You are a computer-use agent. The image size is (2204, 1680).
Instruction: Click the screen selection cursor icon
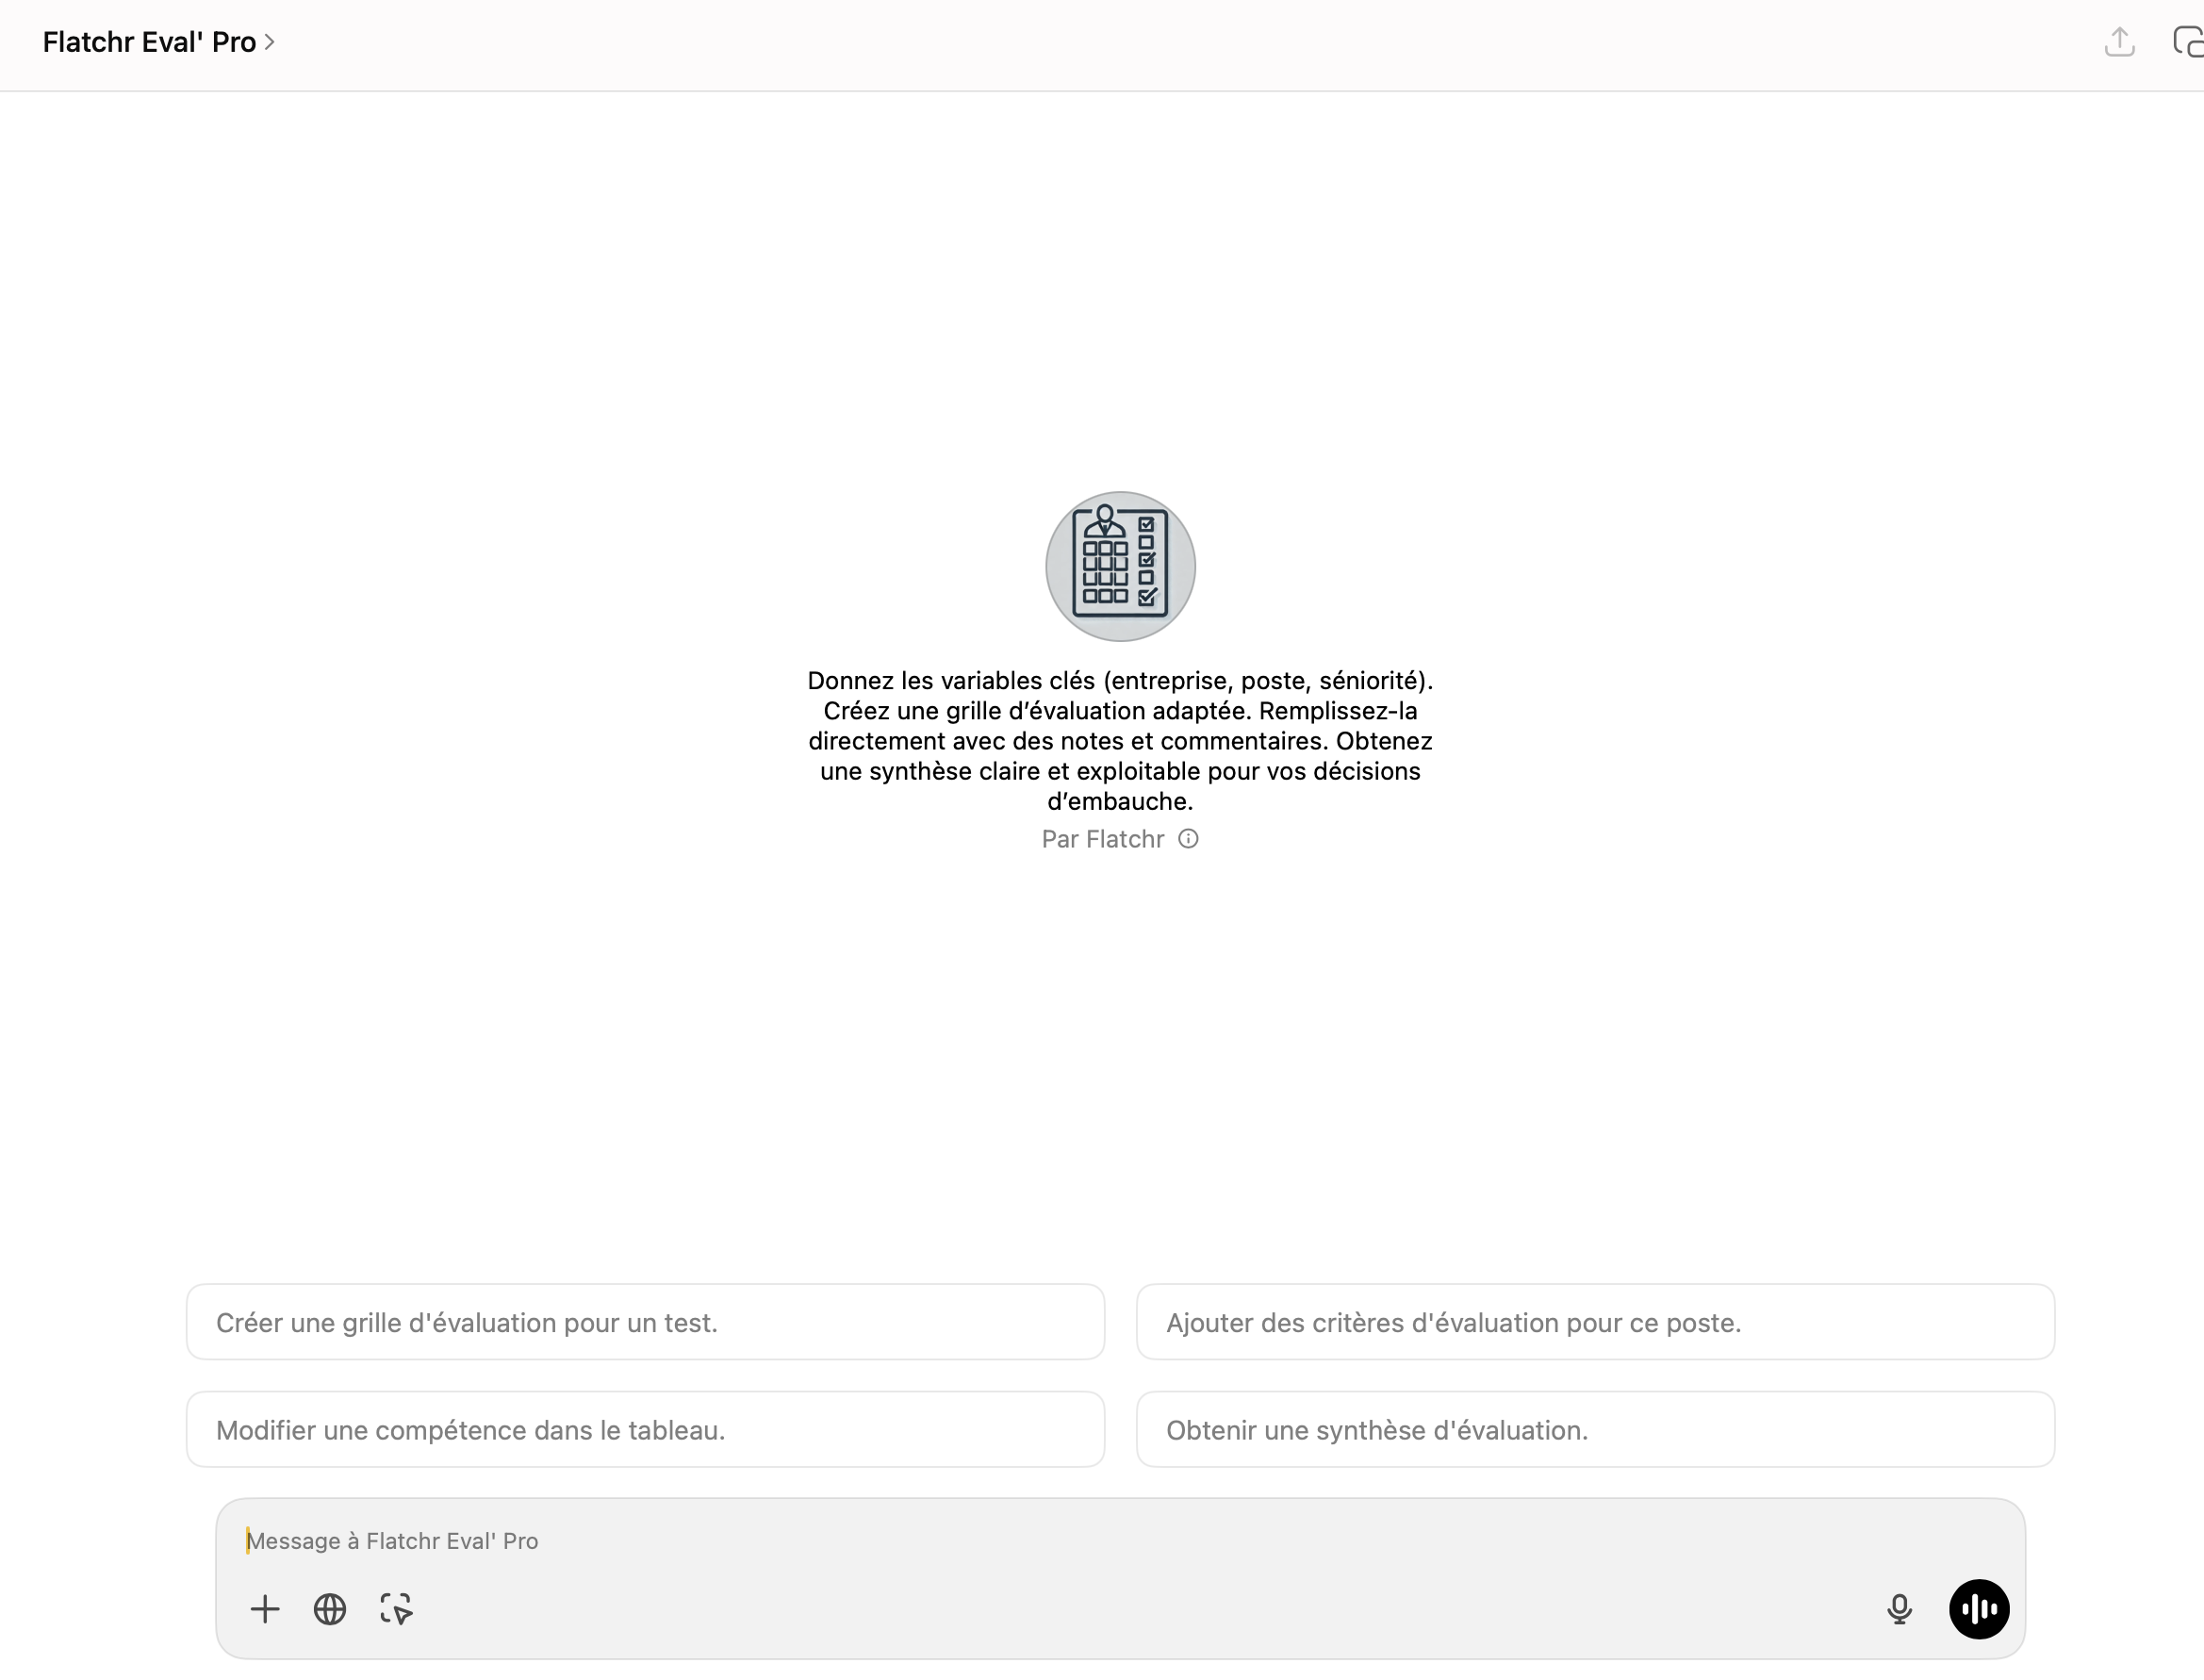[396, 1609]
